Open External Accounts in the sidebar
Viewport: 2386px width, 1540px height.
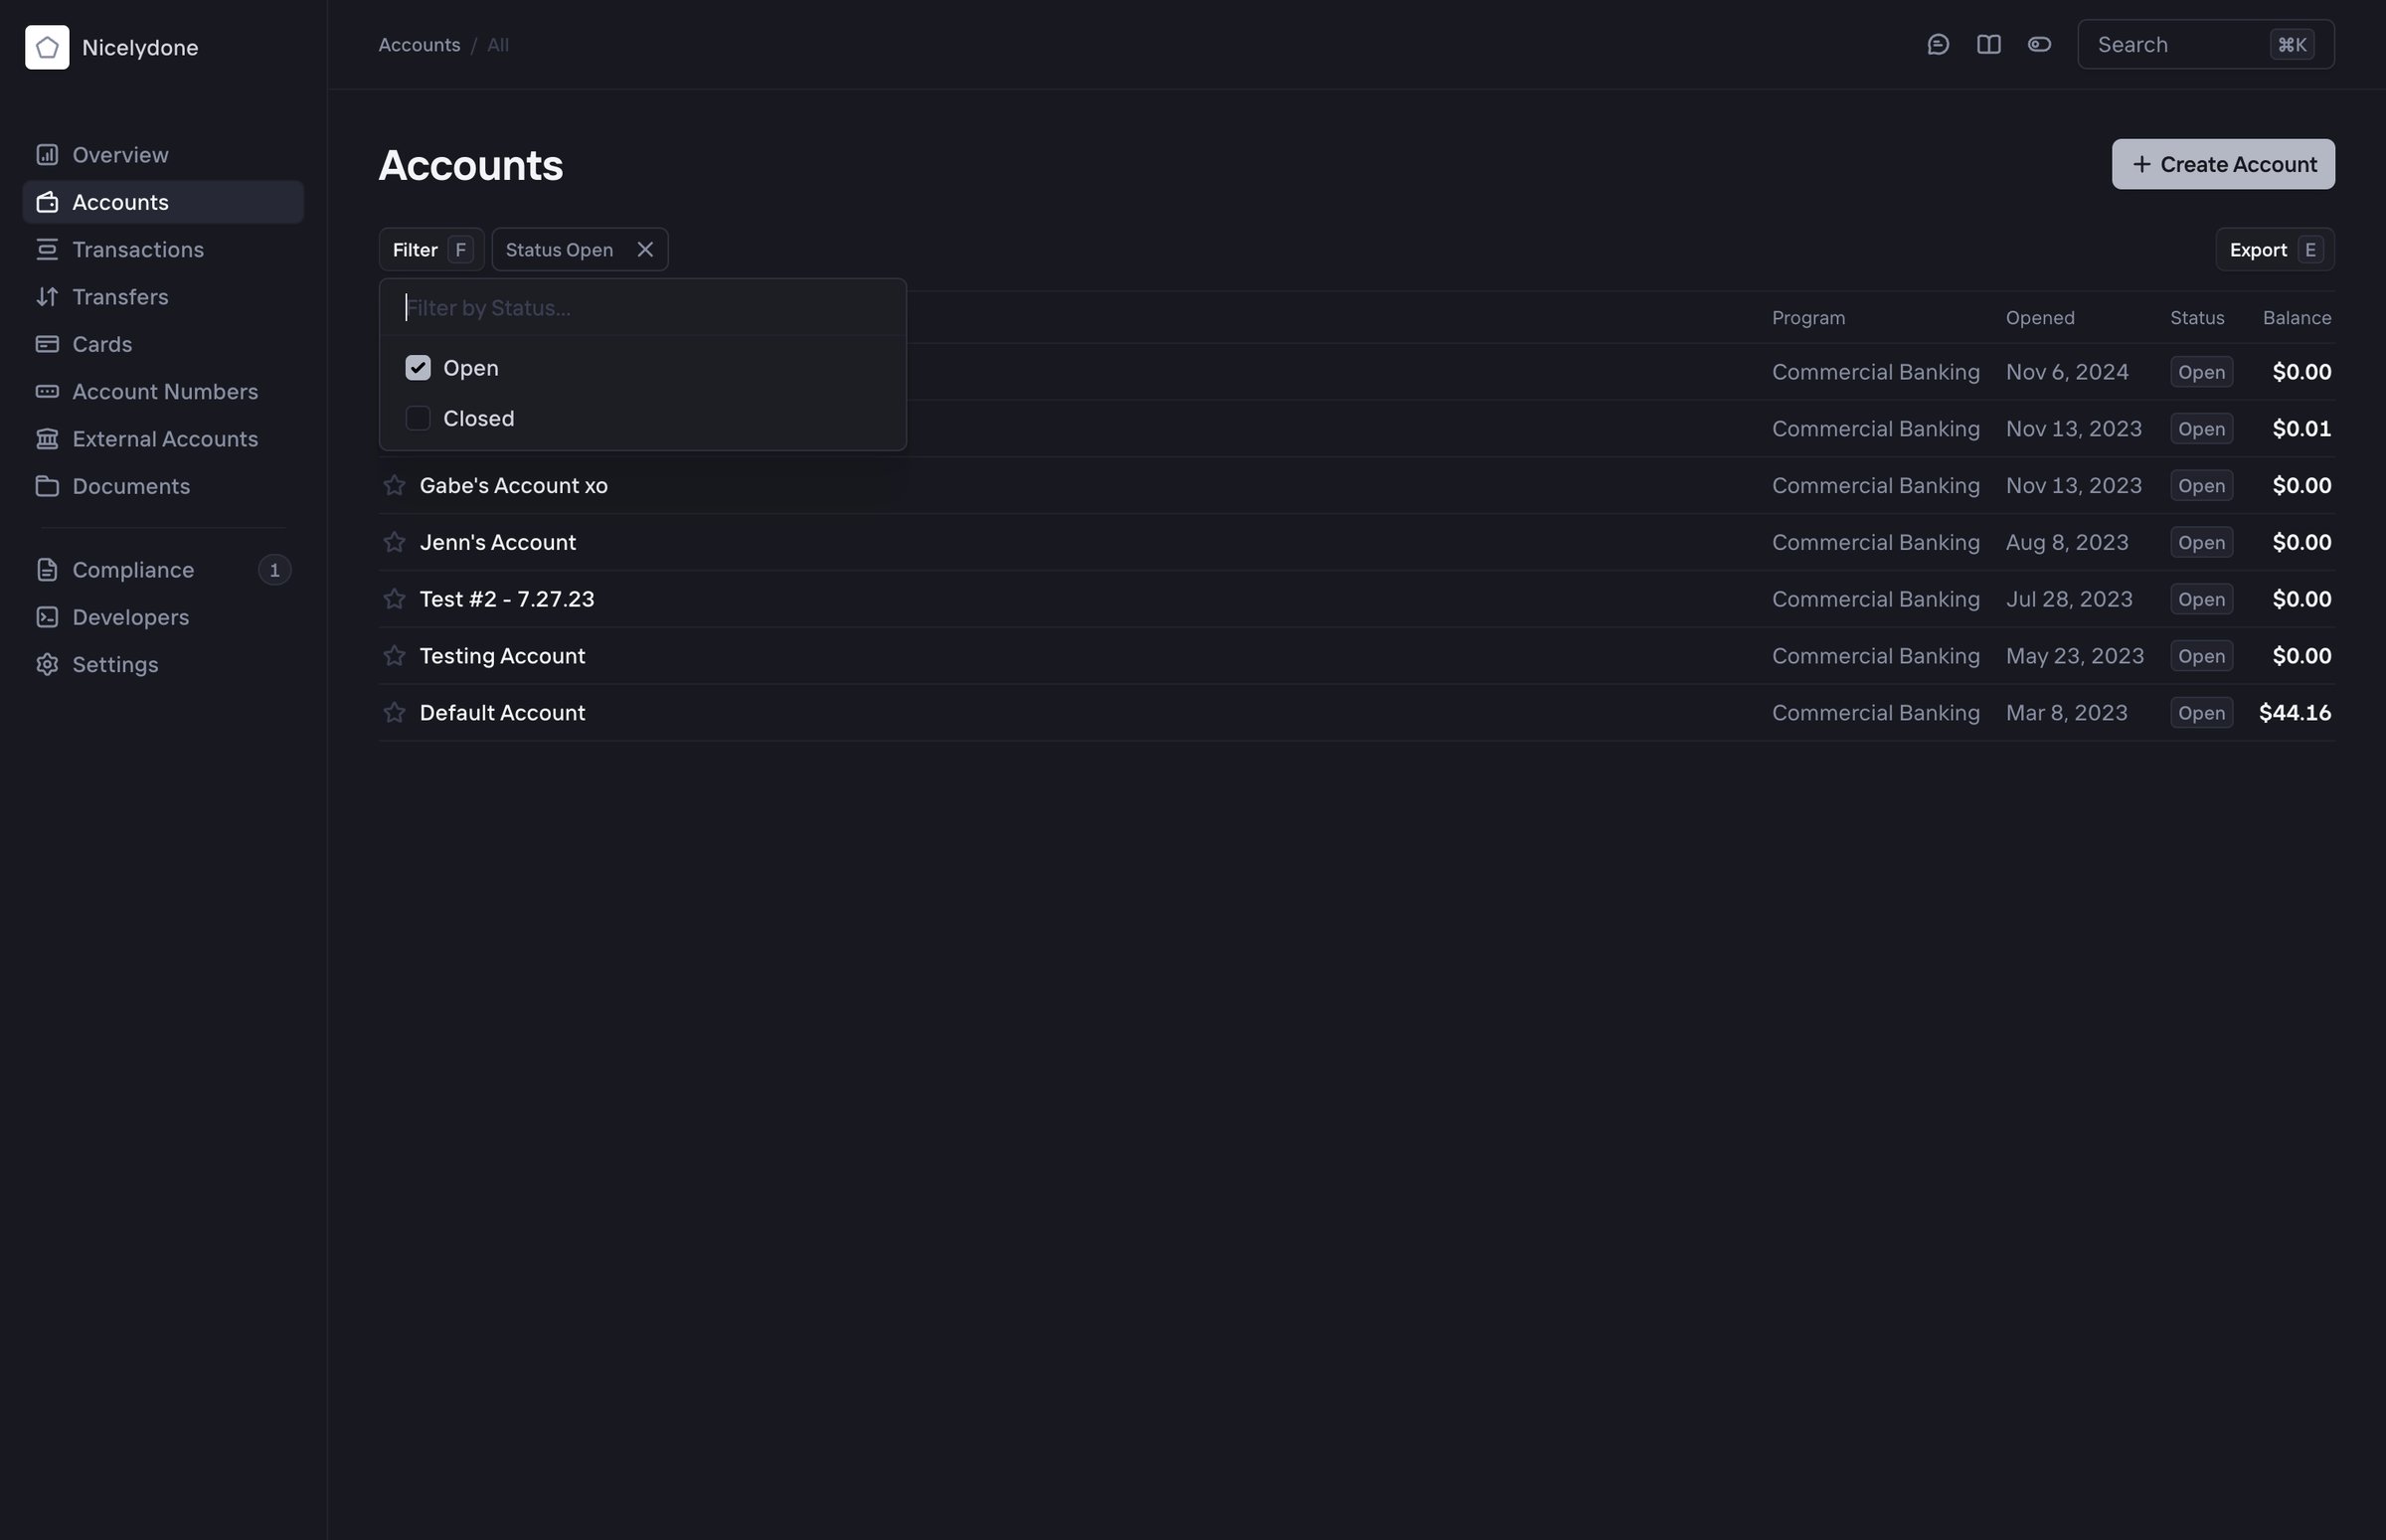(163, 439)
